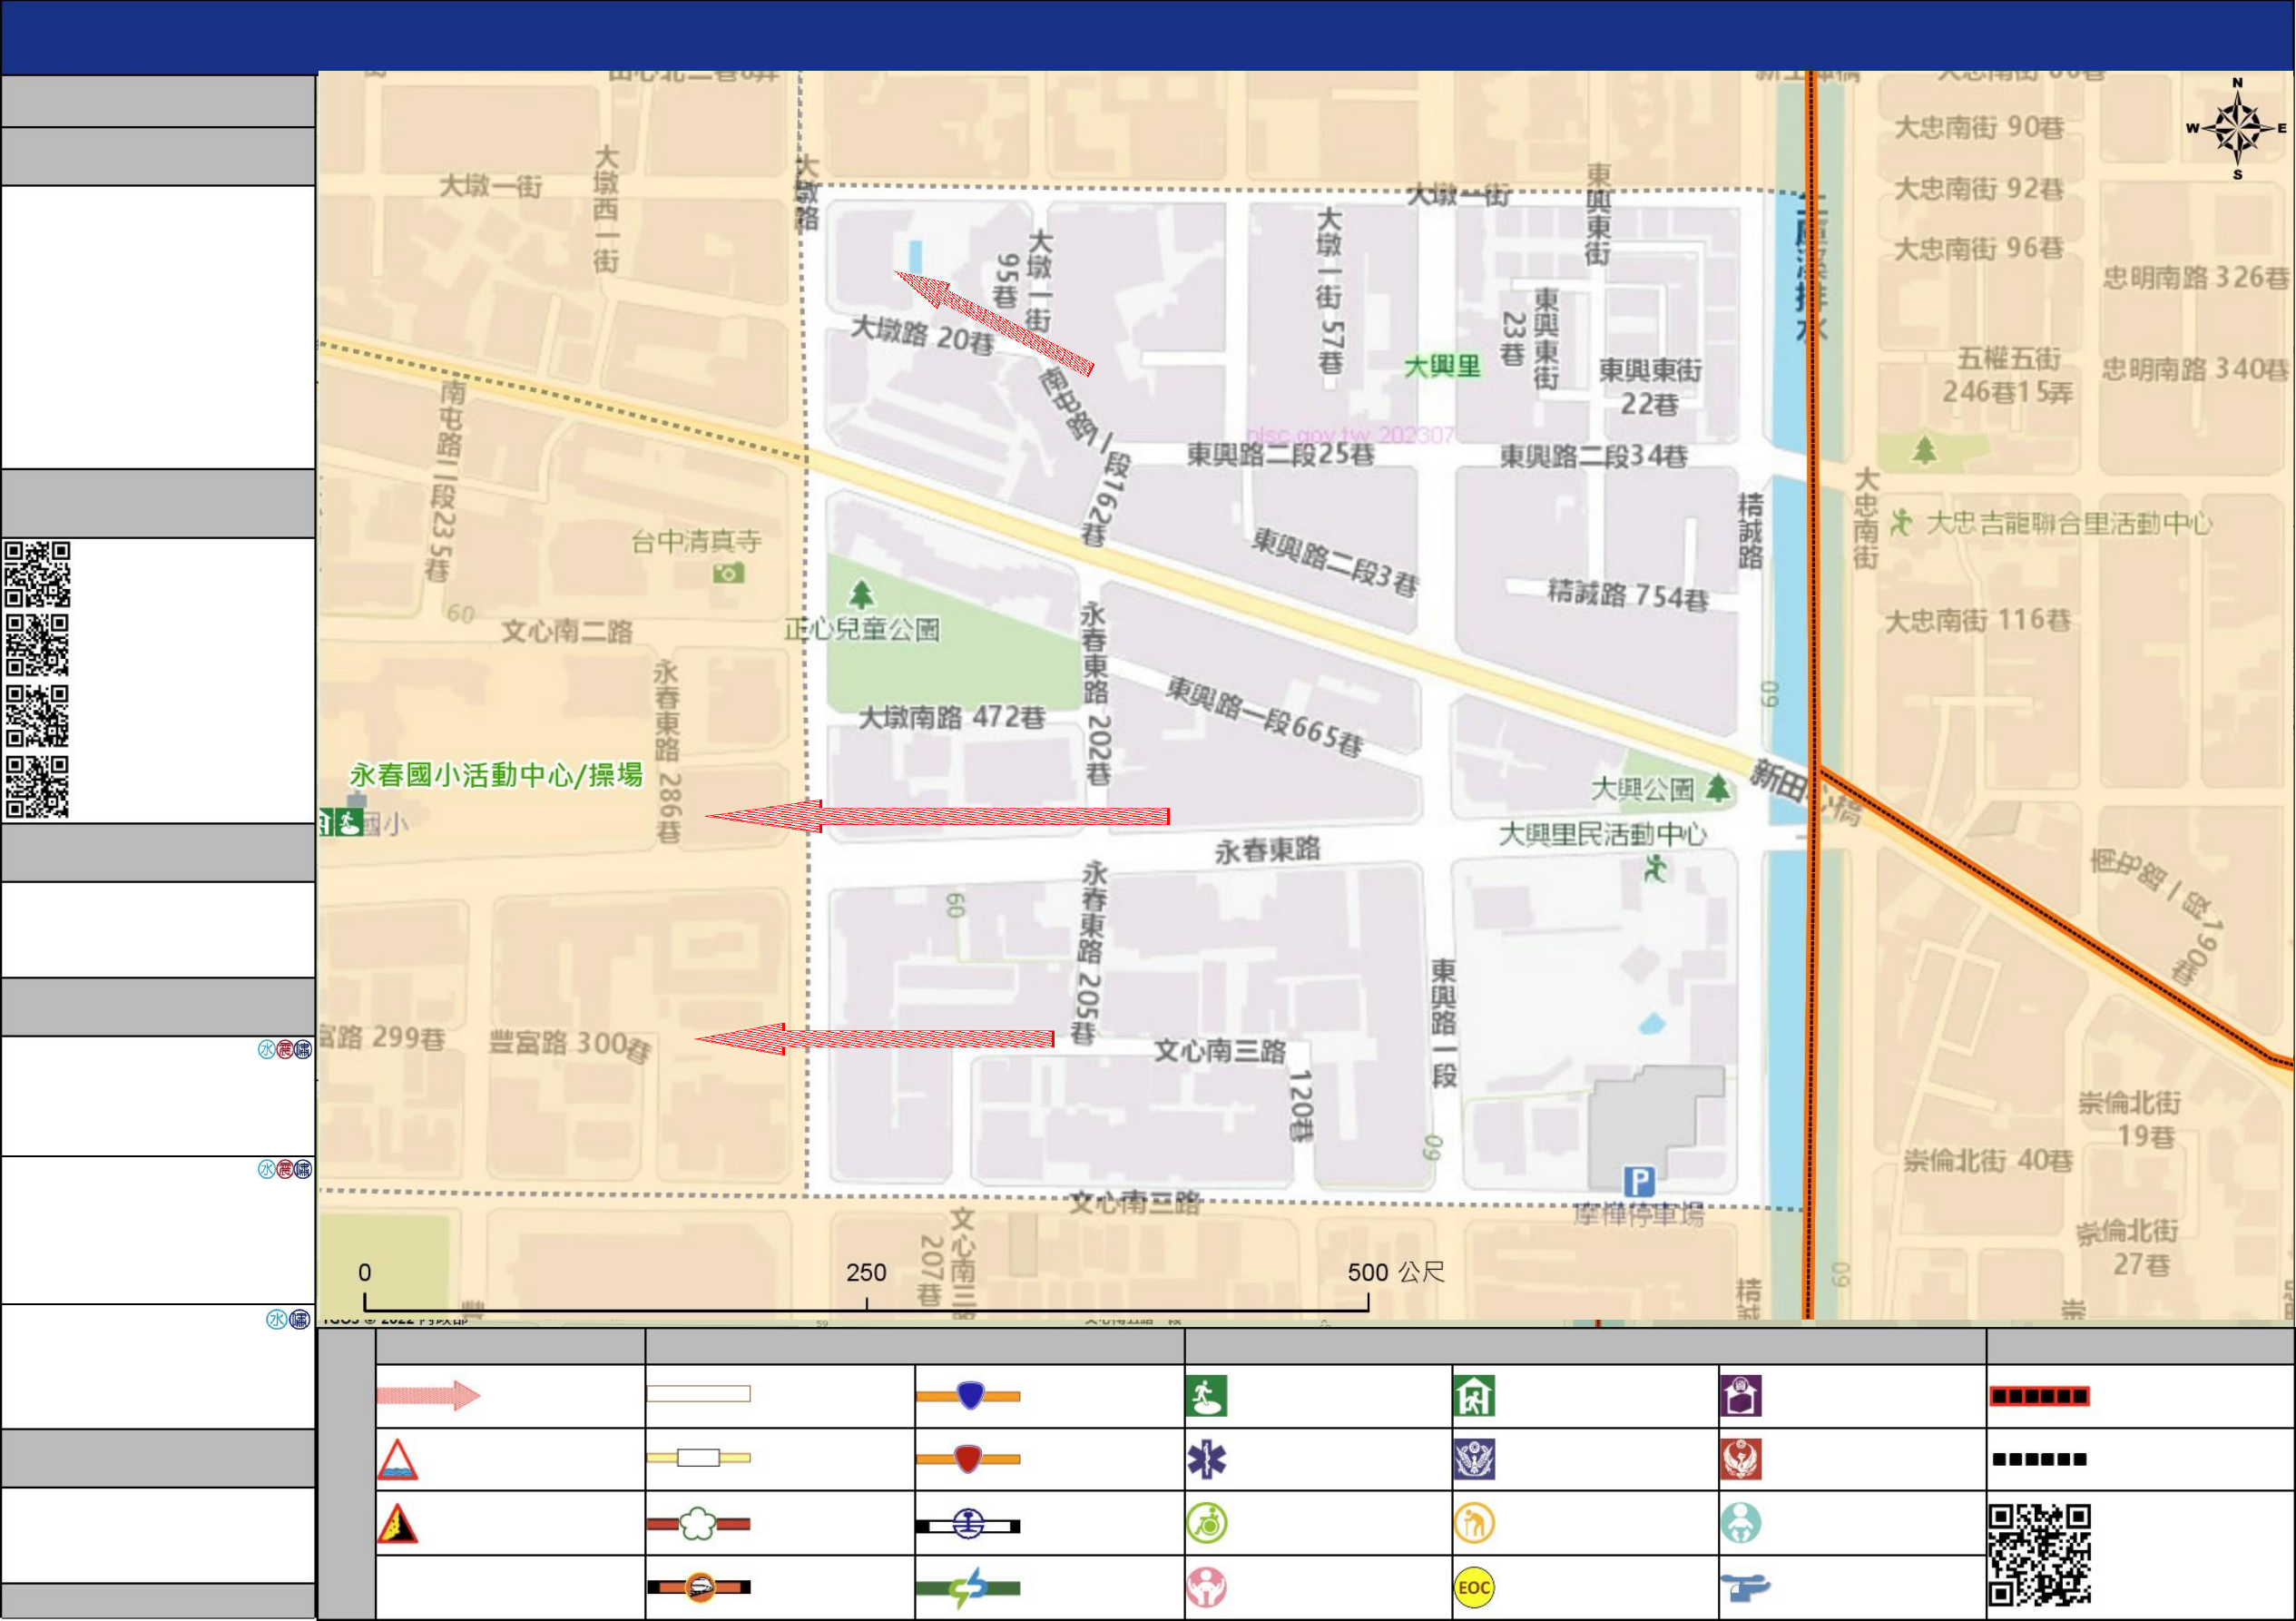Click the pink evacuation direction arrow legend icon
Viewport: 2296px width, 1621px height.
coord(428,1396)
